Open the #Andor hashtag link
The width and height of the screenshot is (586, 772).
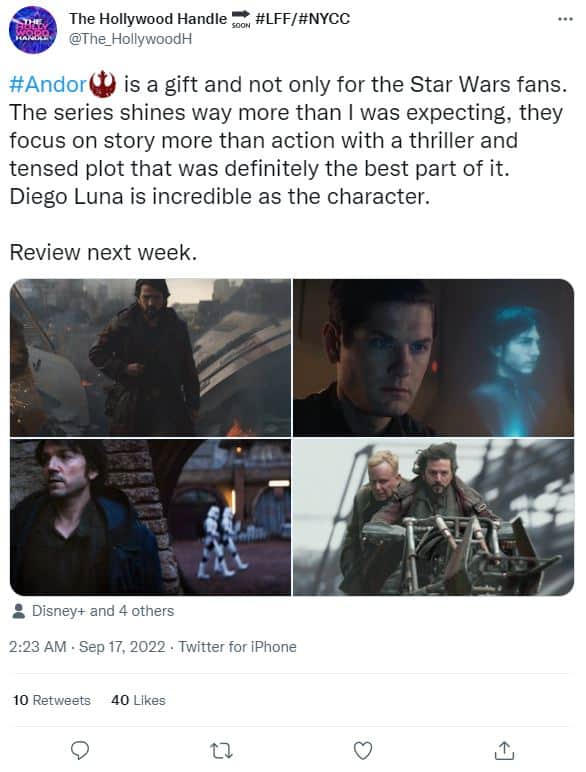point(49,84)
